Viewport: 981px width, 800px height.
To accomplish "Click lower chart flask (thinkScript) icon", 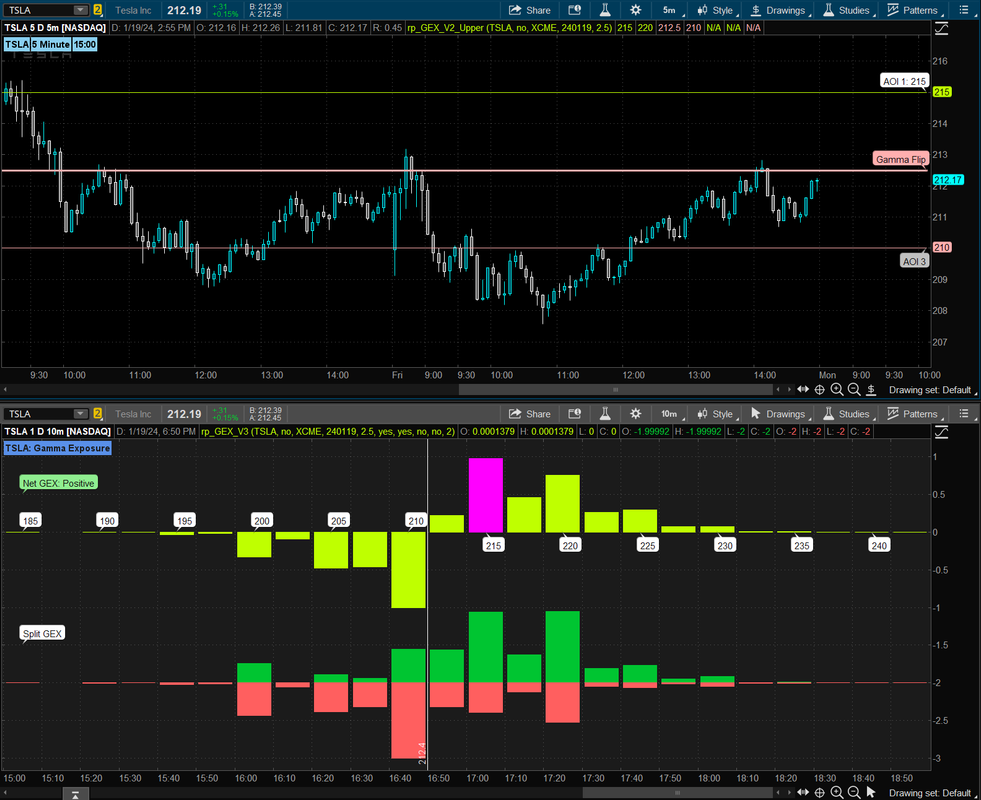I will (604, 413).
